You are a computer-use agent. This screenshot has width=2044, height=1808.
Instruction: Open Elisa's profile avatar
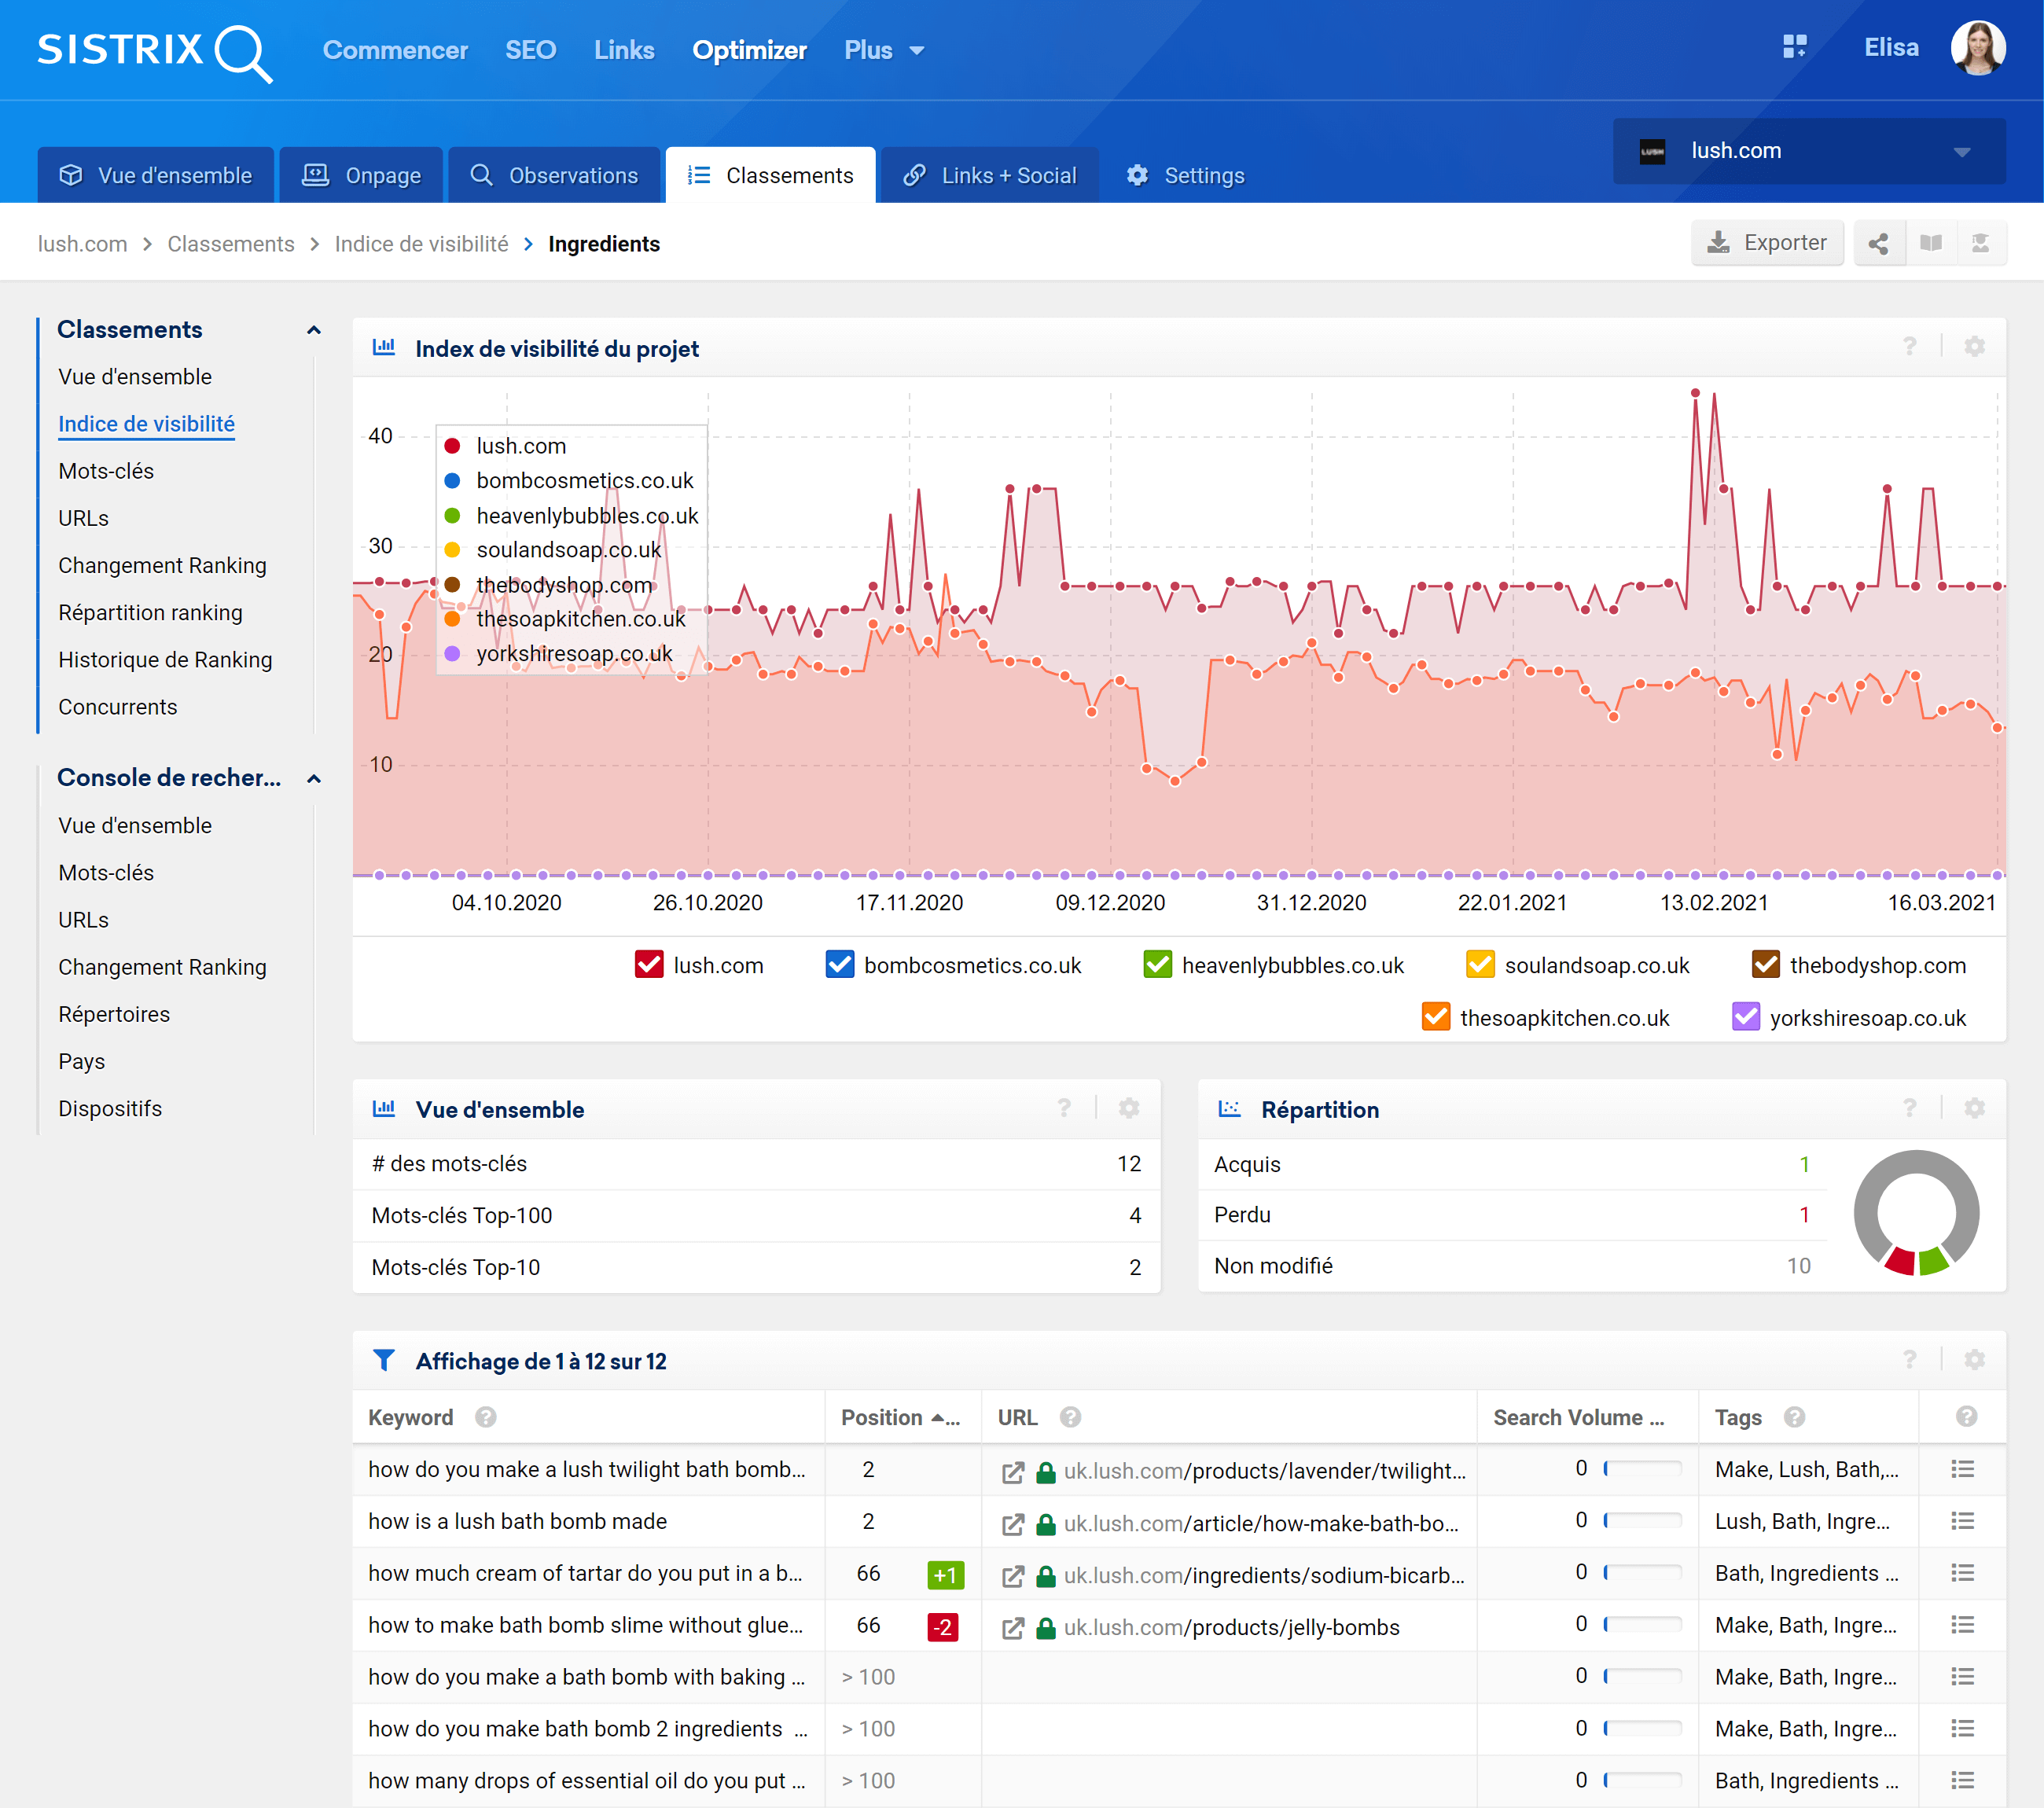(1977, 48)
